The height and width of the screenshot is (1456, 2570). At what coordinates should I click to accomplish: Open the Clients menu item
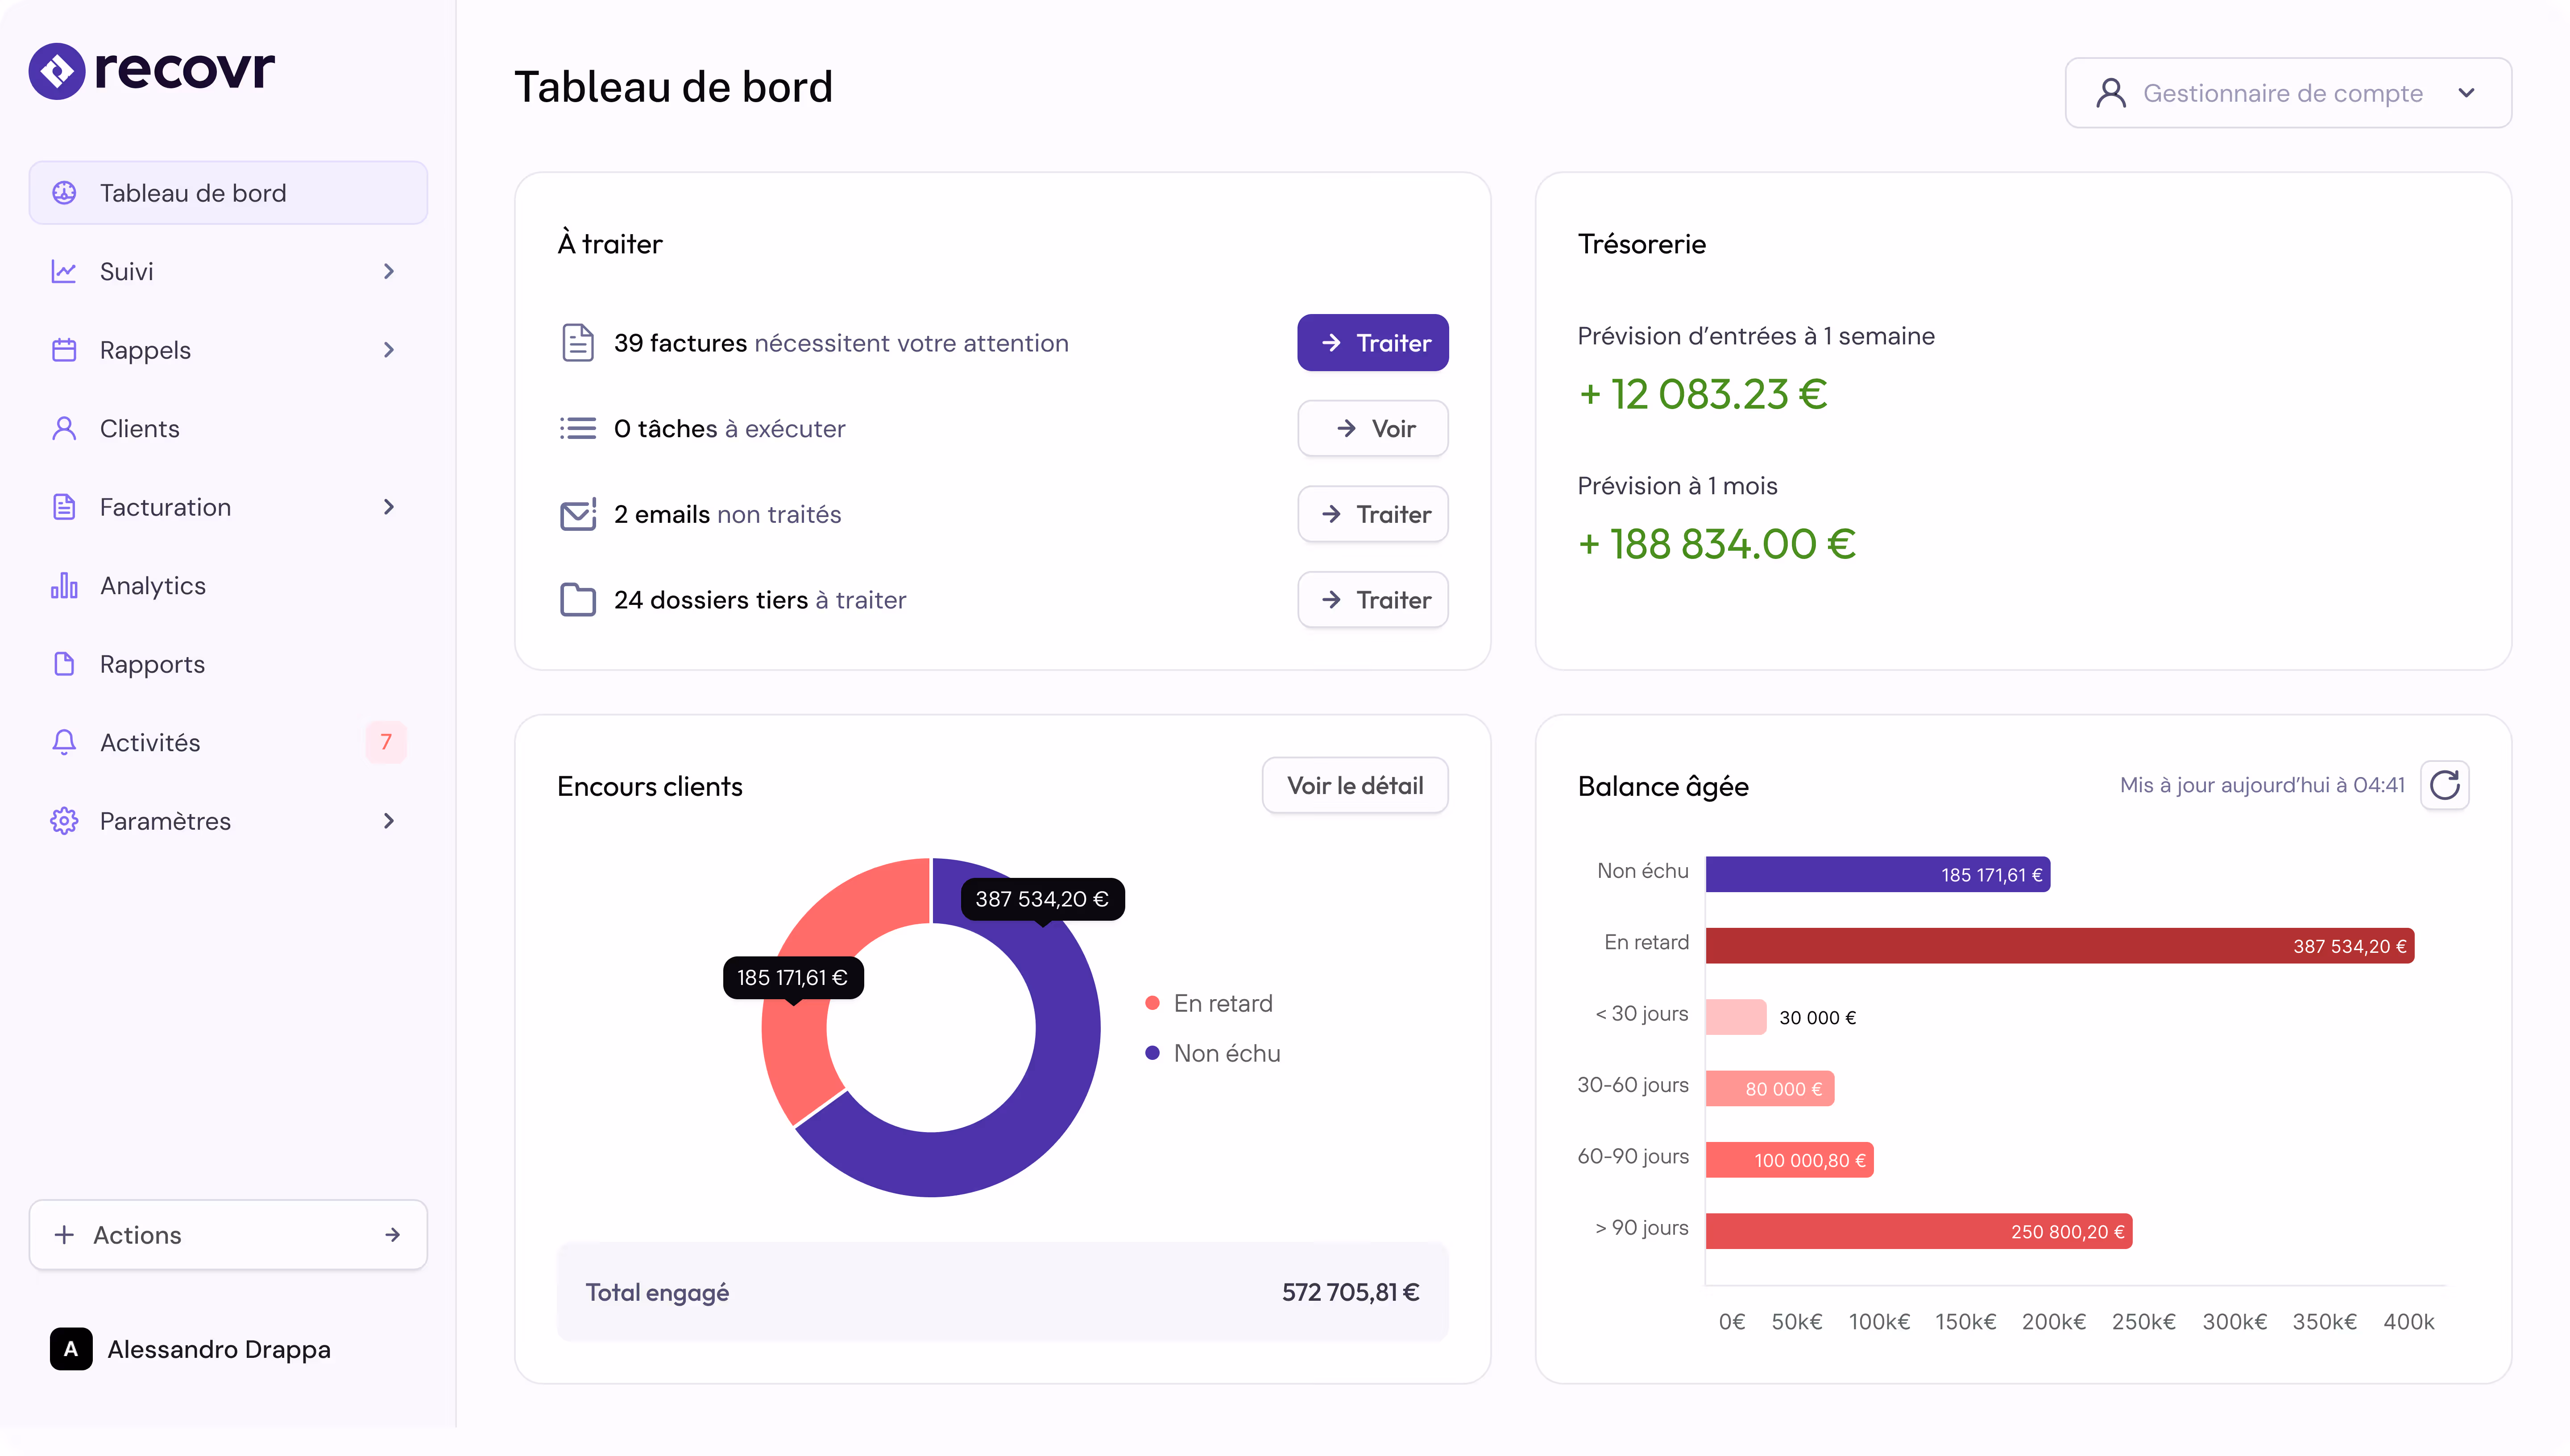[x=139, y=428]
